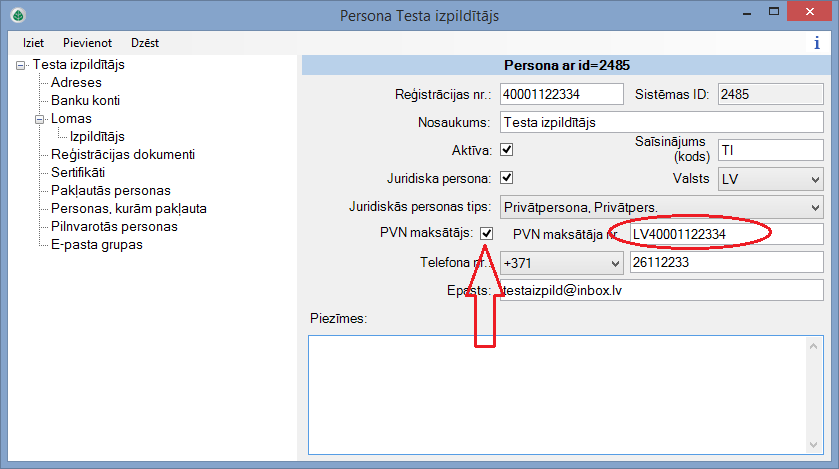This screenshot has height=469, width=839.
Task: Click the notes scrollbar down arrow
Action: (x=813, y=444)
